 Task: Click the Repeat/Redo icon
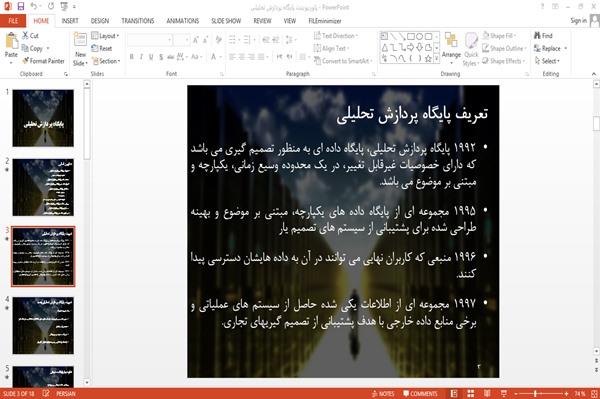pos(51,7)
